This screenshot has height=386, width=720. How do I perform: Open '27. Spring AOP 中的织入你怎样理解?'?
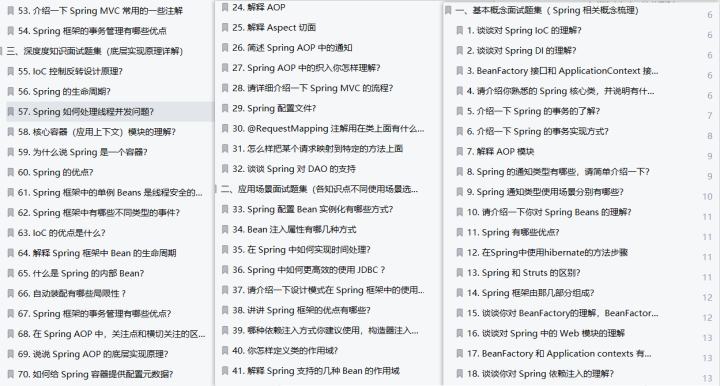click(306, 68)
